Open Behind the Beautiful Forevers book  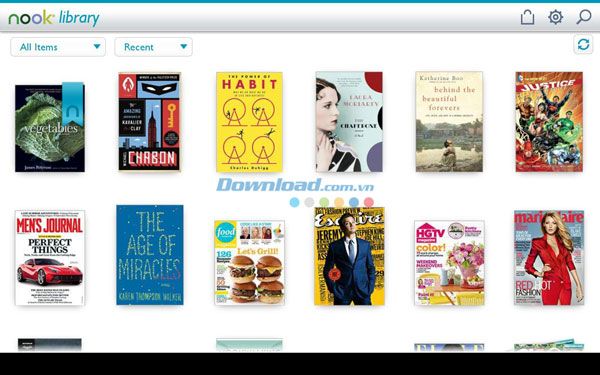click(x=449, y=122)
